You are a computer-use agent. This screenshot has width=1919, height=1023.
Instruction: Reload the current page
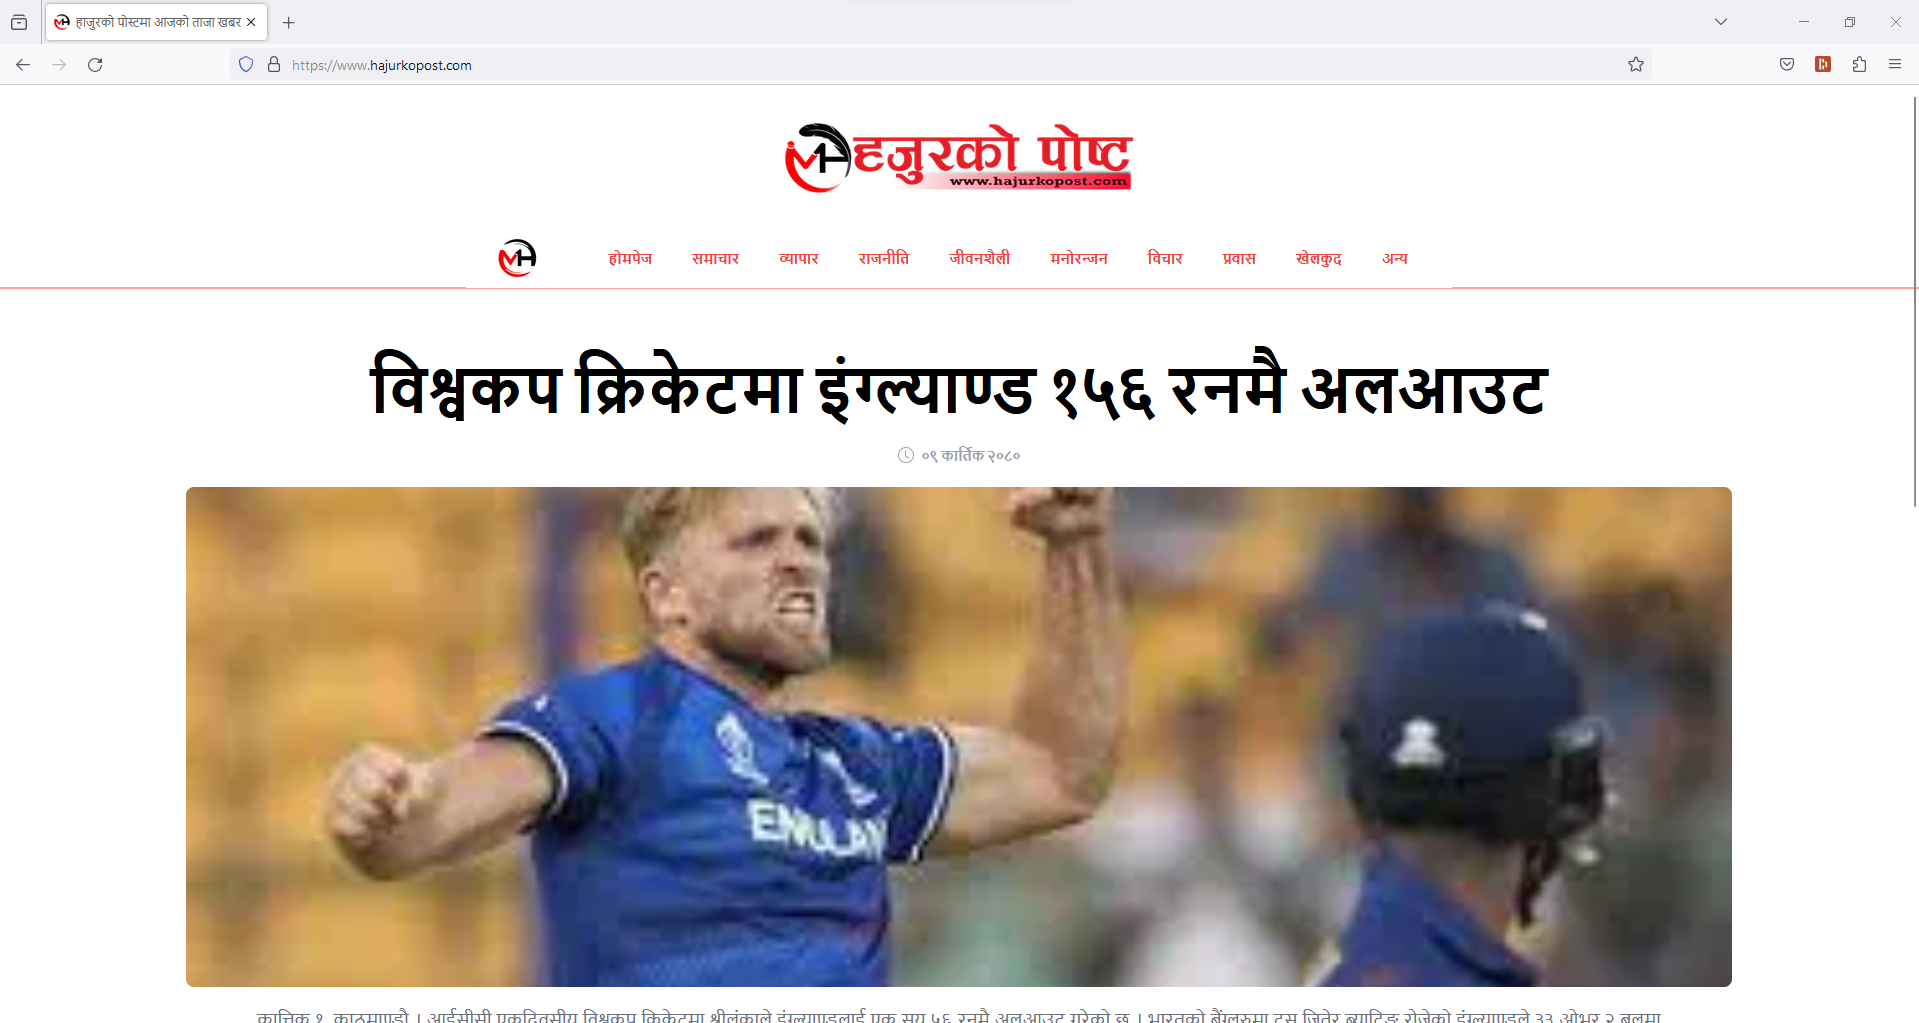tap(95, 65)
